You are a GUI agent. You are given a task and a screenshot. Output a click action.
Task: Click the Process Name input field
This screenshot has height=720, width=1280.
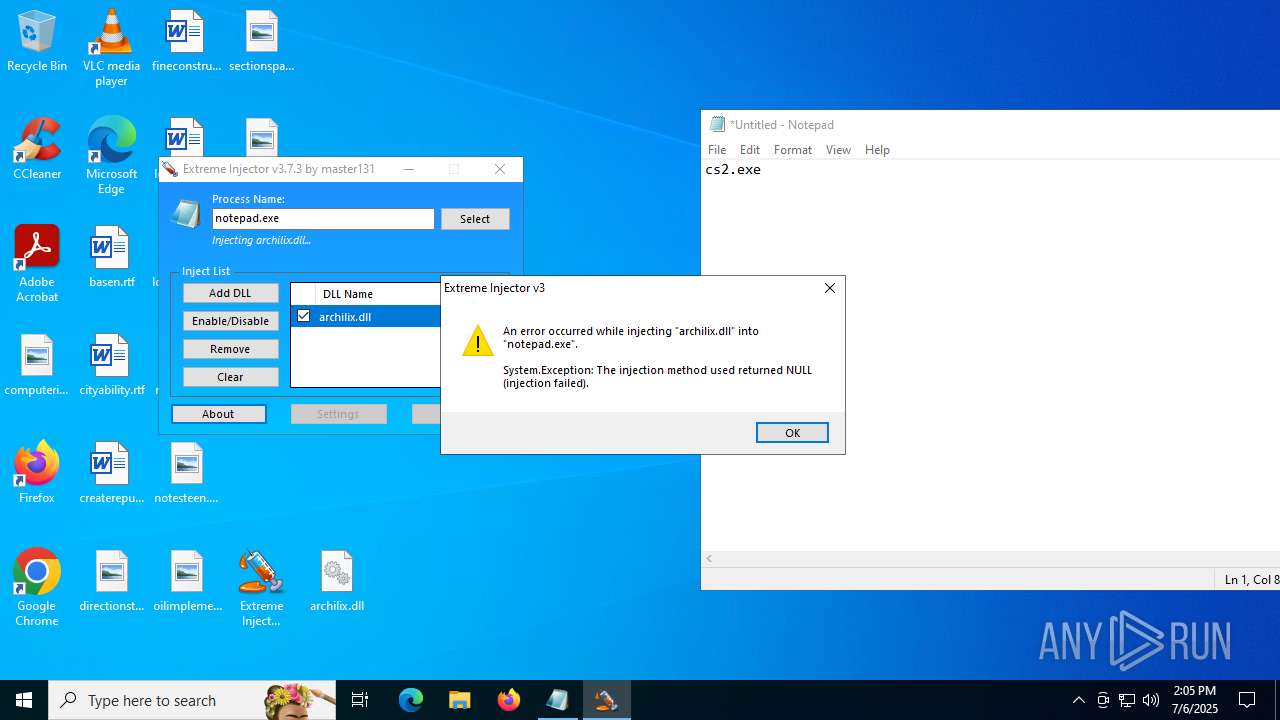[x=323, y=219]
